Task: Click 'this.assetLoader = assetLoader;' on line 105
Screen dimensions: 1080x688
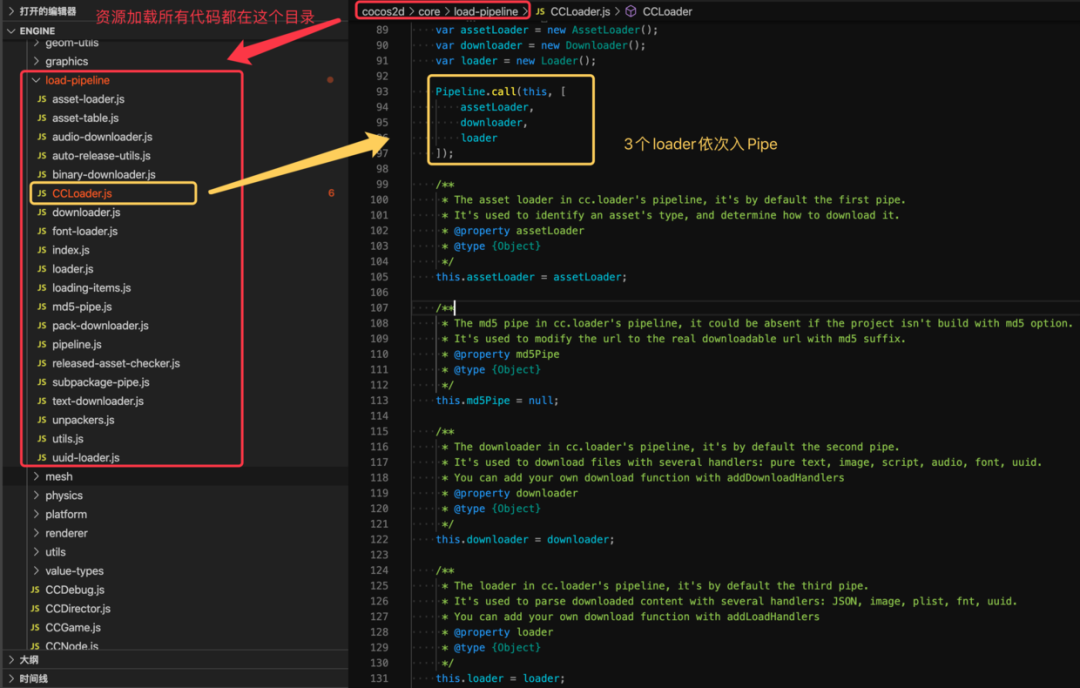Action: (531, 277)
